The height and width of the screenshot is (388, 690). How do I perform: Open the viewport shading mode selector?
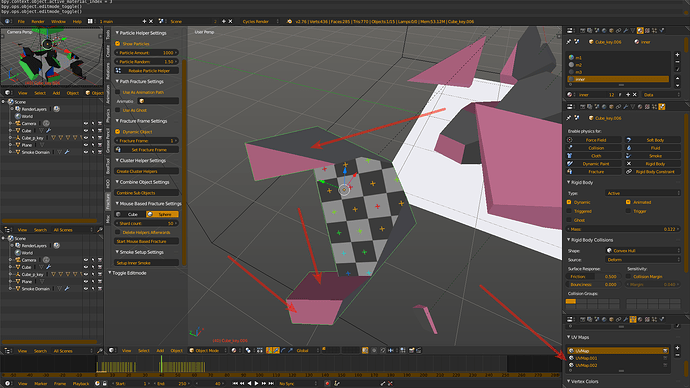point(236,350)
